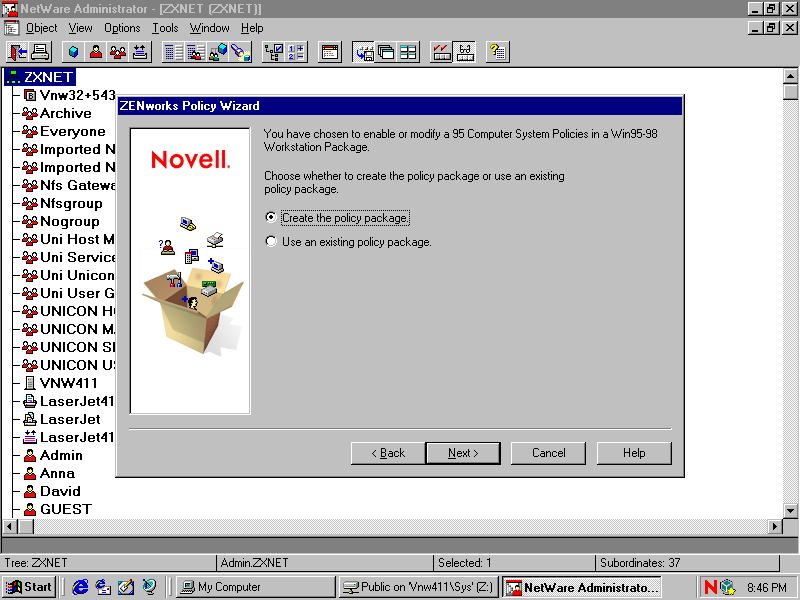
Task: Switch to Public on Vnw411 Sys window
Action: [x=418, y=587]
